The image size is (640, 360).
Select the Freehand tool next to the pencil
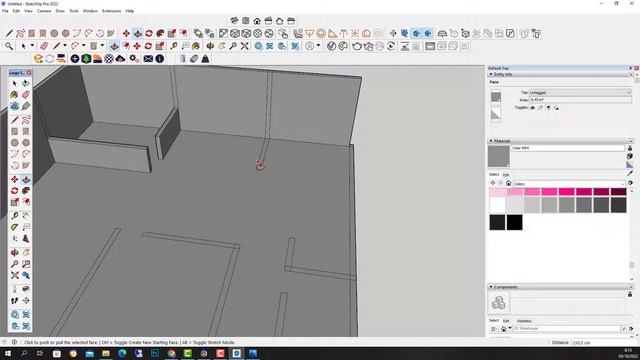pyautogui.click(x=20, y=33)
